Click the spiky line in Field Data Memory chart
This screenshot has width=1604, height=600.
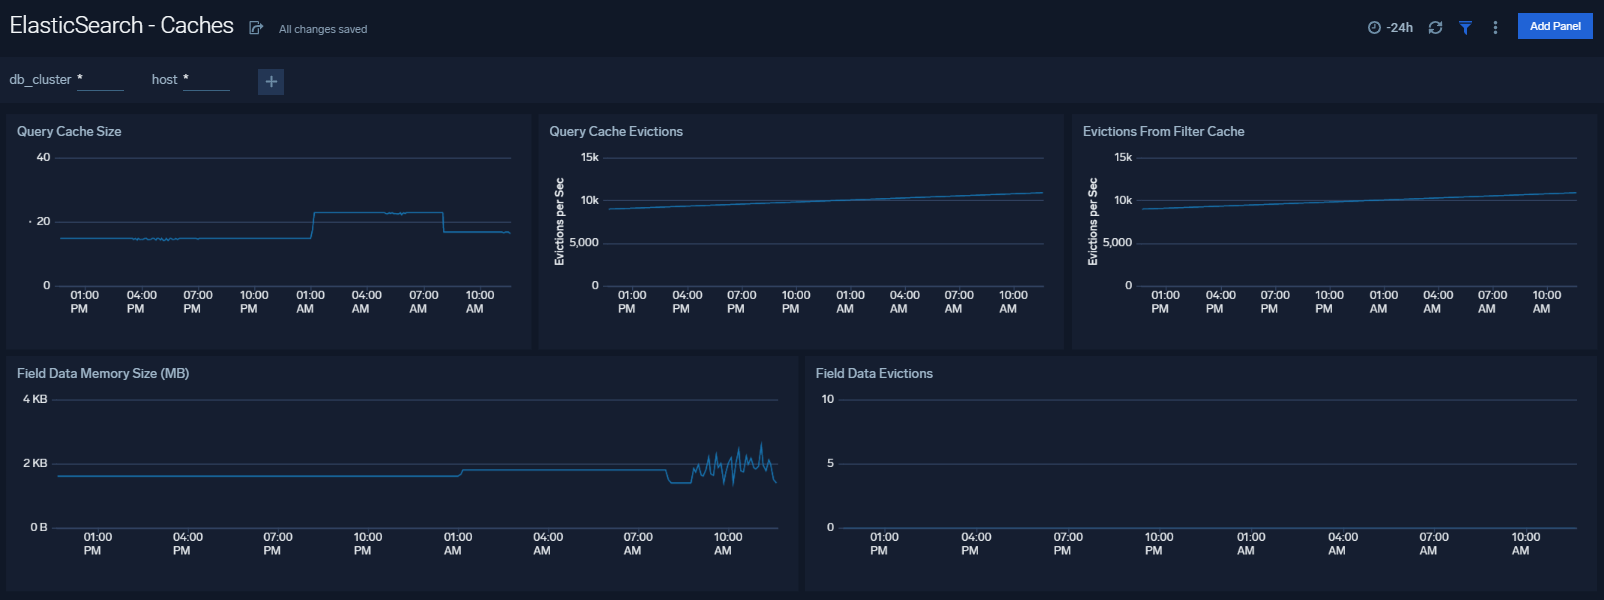point(738,465)
